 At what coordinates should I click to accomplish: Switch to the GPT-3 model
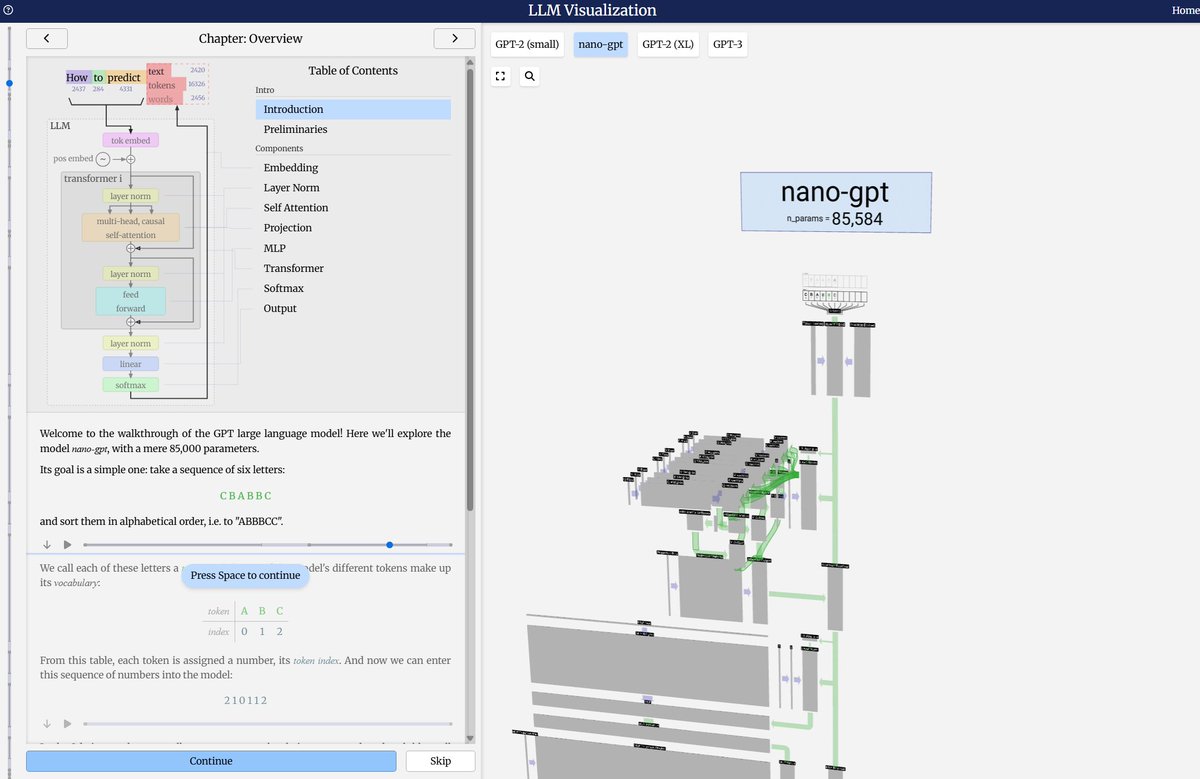[727, 44]
